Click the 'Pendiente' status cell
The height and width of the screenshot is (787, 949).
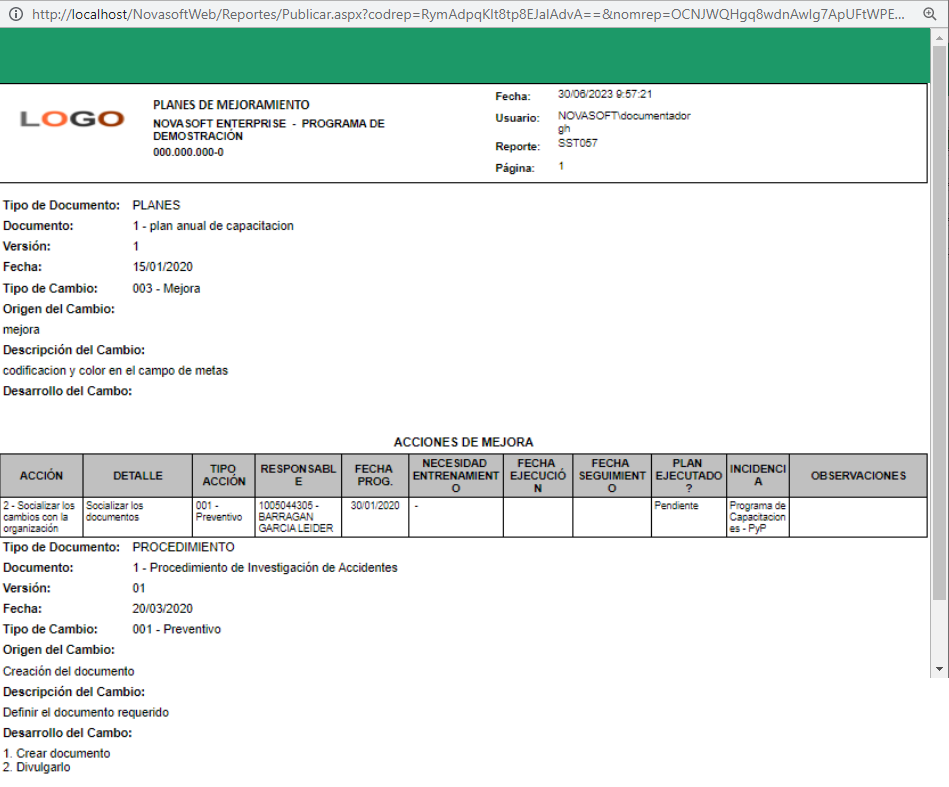[x=689, y=517]
